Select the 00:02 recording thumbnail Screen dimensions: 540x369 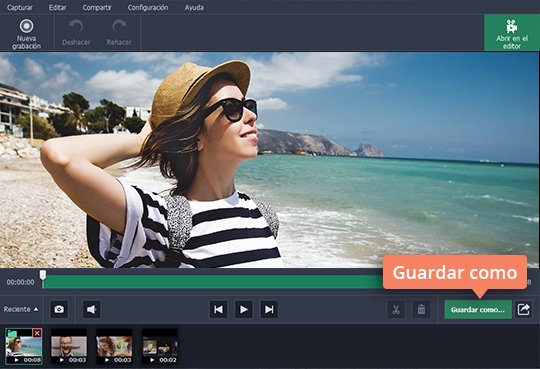click(x=160, y=346)
